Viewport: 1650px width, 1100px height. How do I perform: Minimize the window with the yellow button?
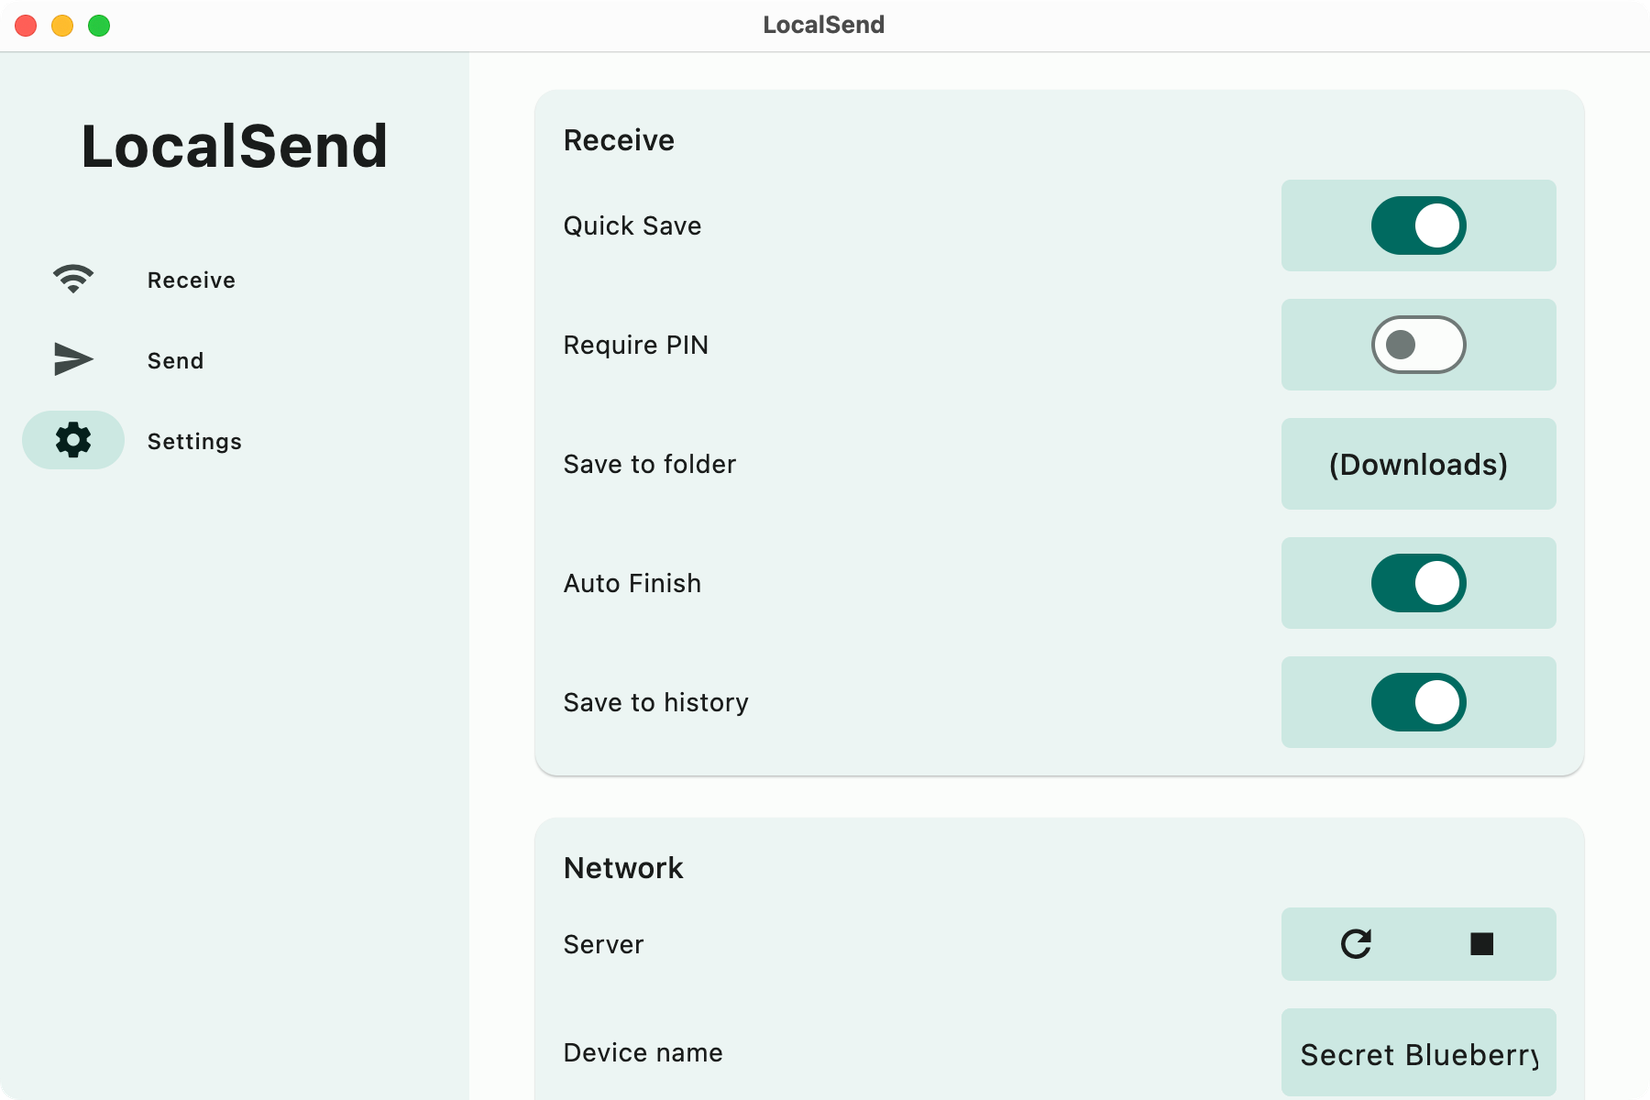tap(62, 26)
